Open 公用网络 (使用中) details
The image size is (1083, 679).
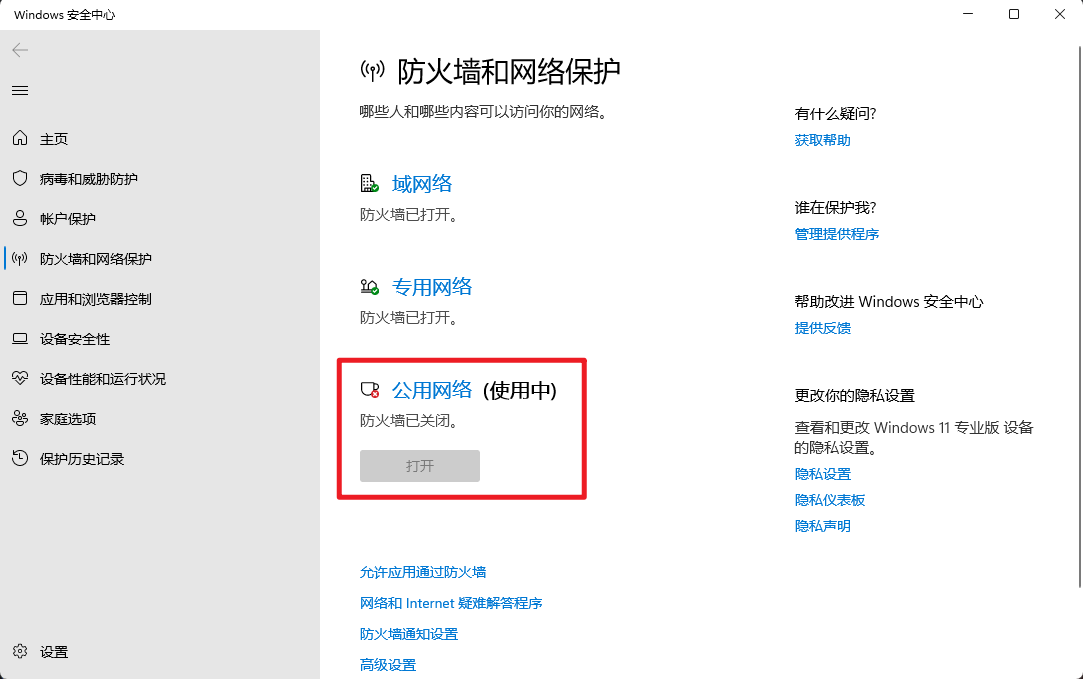(x=432, y=390)
